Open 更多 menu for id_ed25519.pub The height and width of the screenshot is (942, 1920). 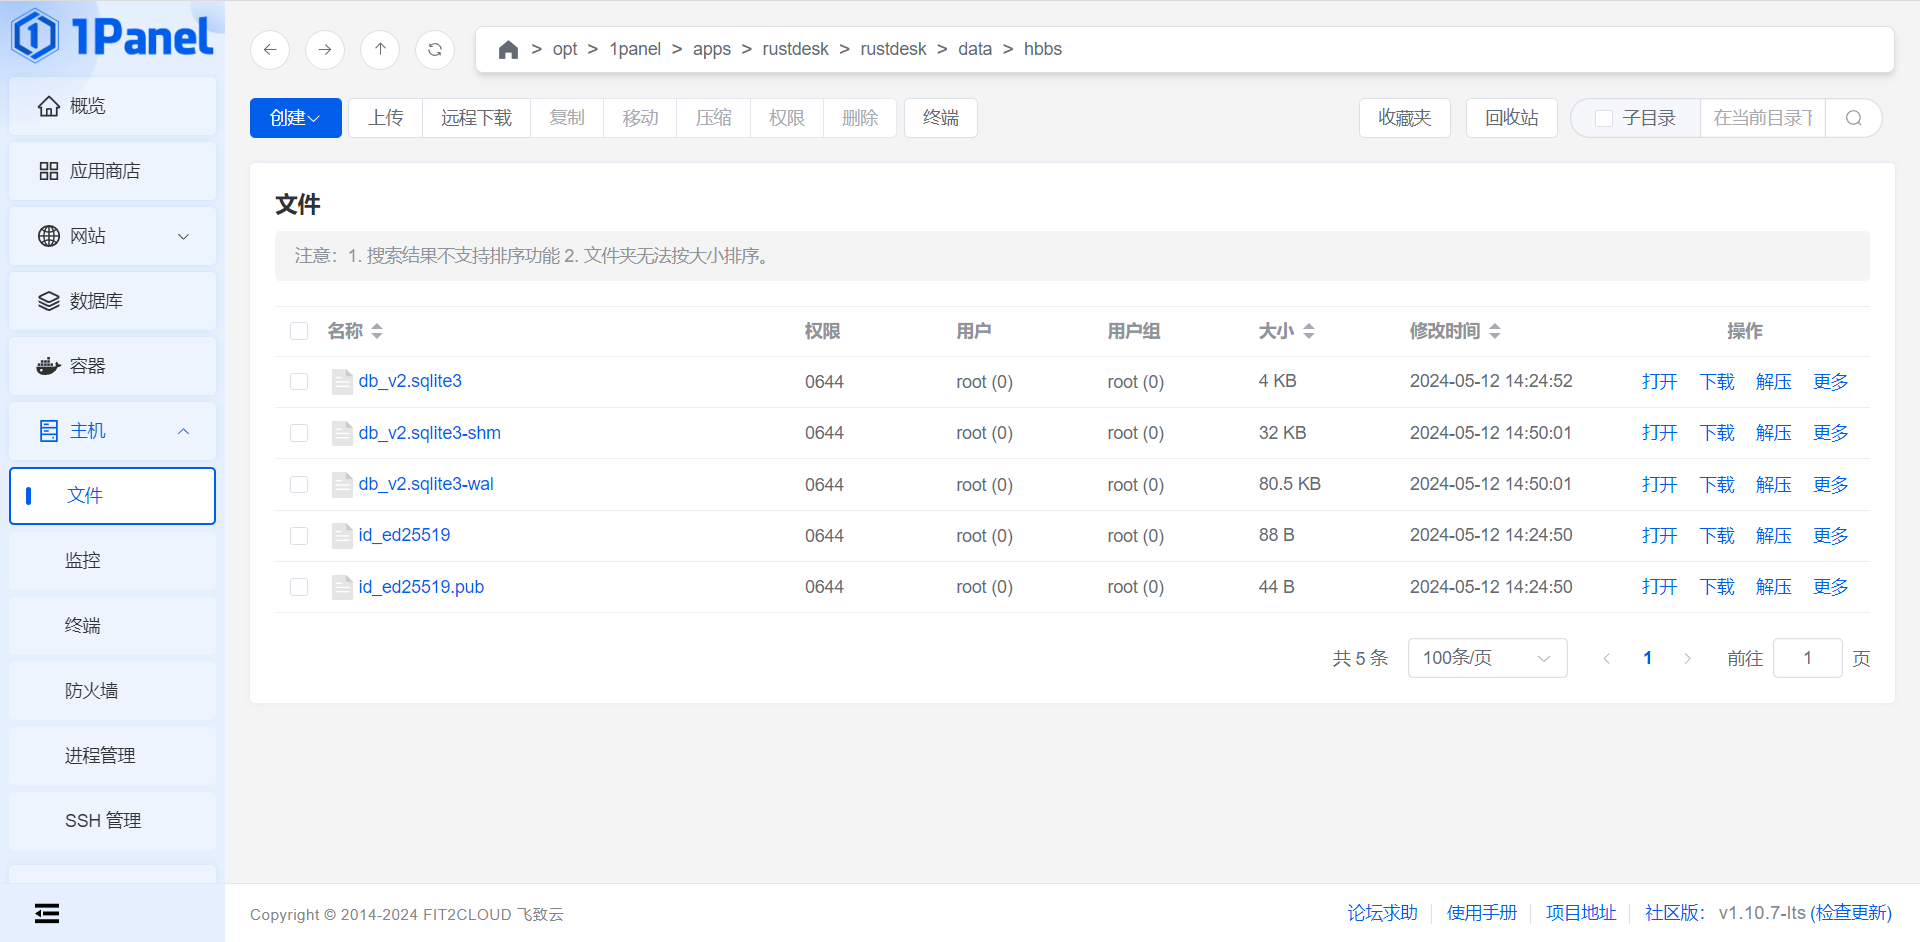click(x=1831, y=587)
